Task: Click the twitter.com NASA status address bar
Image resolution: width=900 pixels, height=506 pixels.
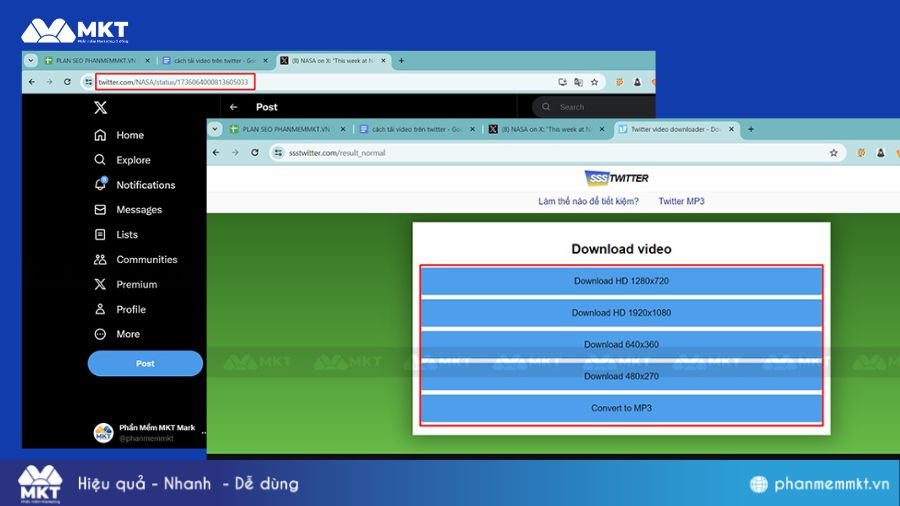Action: pos(175,82)
